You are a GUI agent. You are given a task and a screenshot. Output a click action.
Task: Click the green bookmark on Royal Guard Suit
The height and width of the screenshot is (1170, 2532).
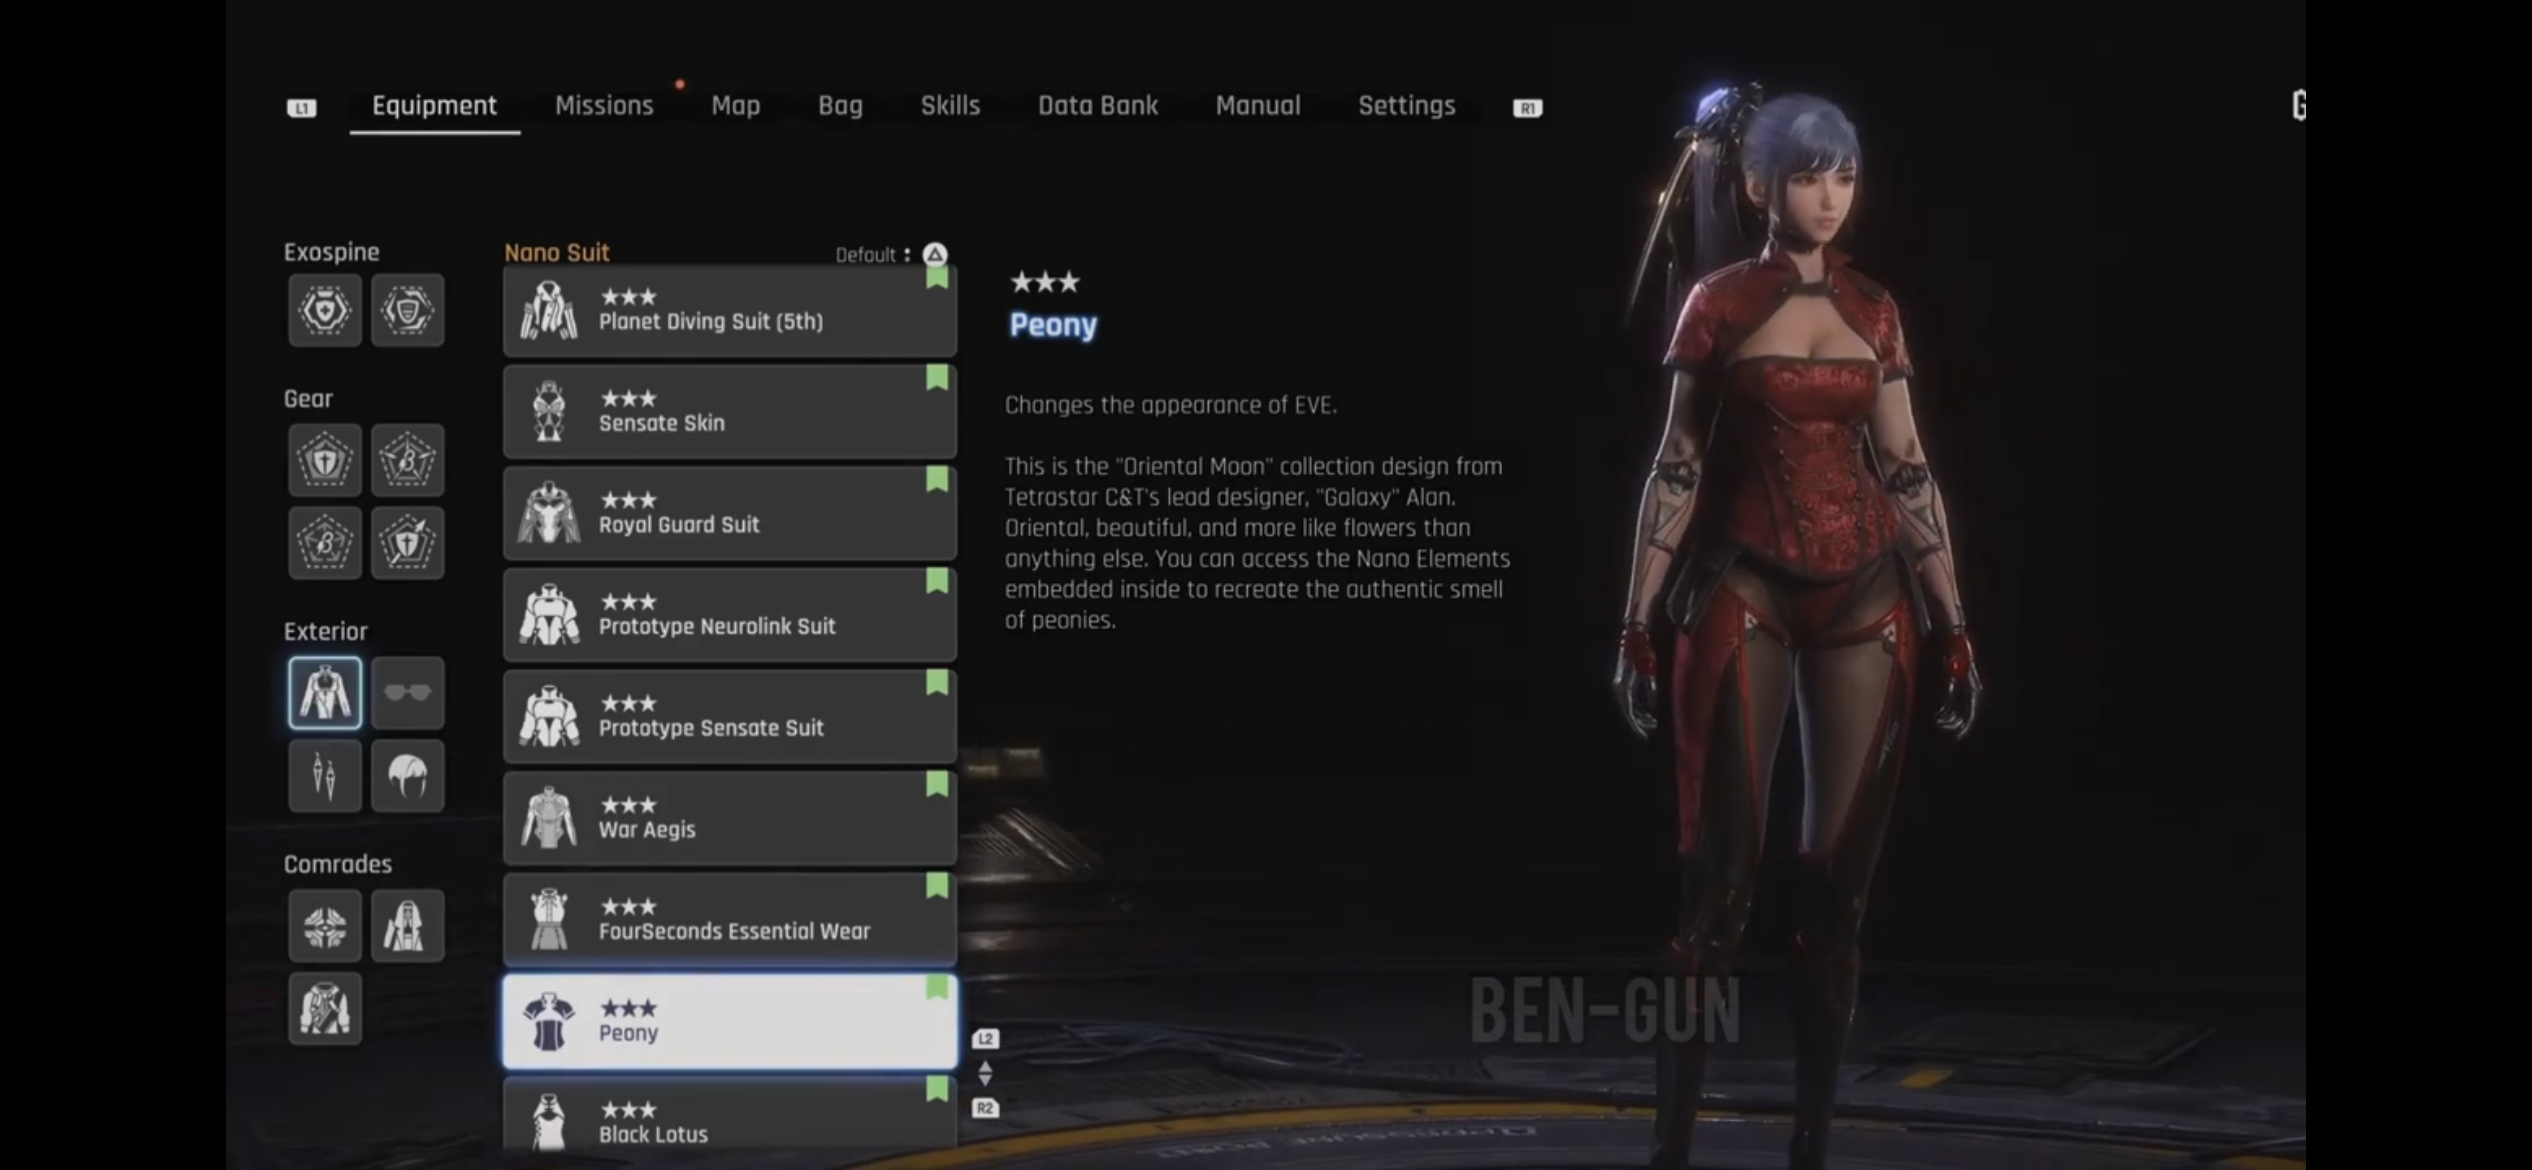click(x=937, y=479)
